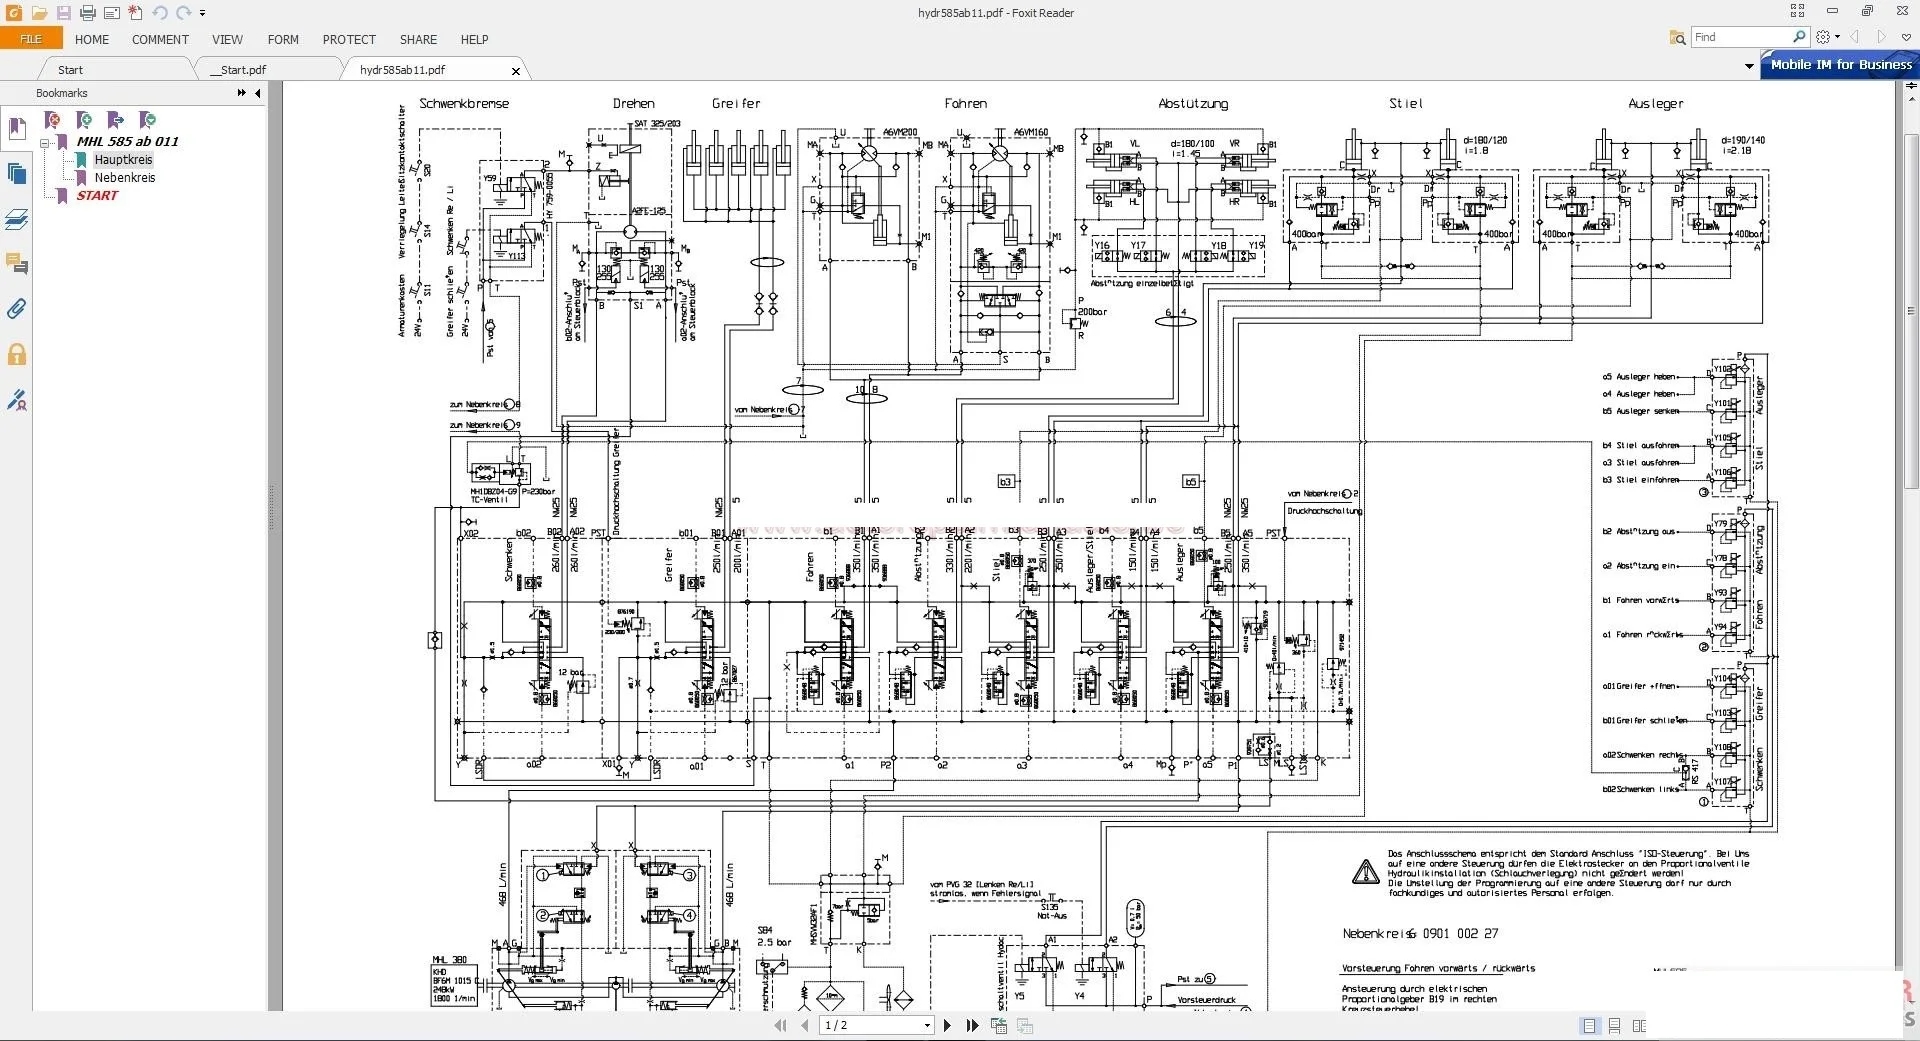Click the create new PDF starburst icon

coord(135,13)
